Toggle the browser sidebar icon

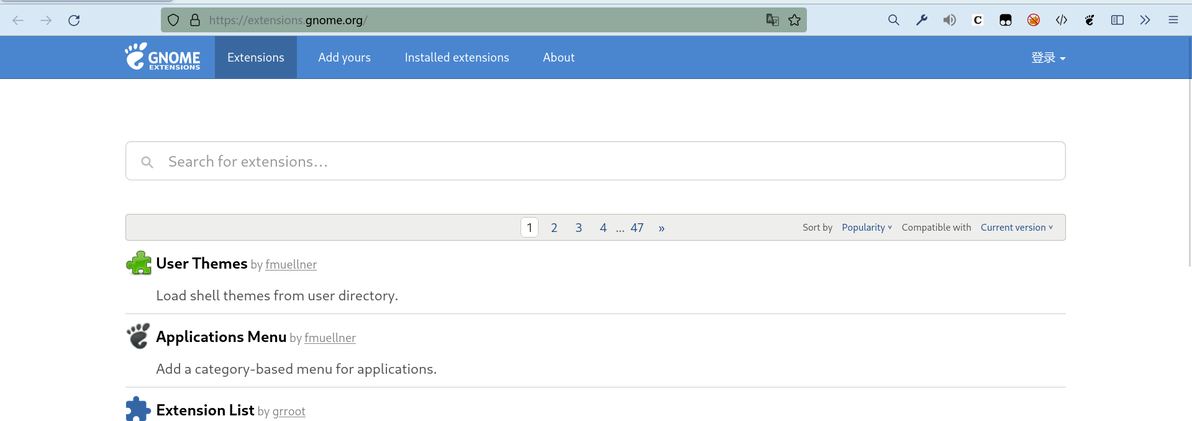click(1117, 20)
